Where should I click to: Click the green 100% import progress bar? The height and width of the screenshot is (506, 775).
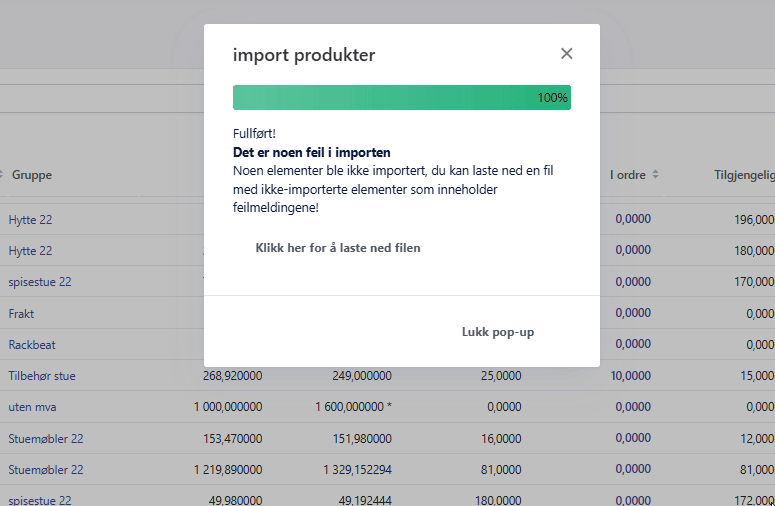click(x=401, y=98)
